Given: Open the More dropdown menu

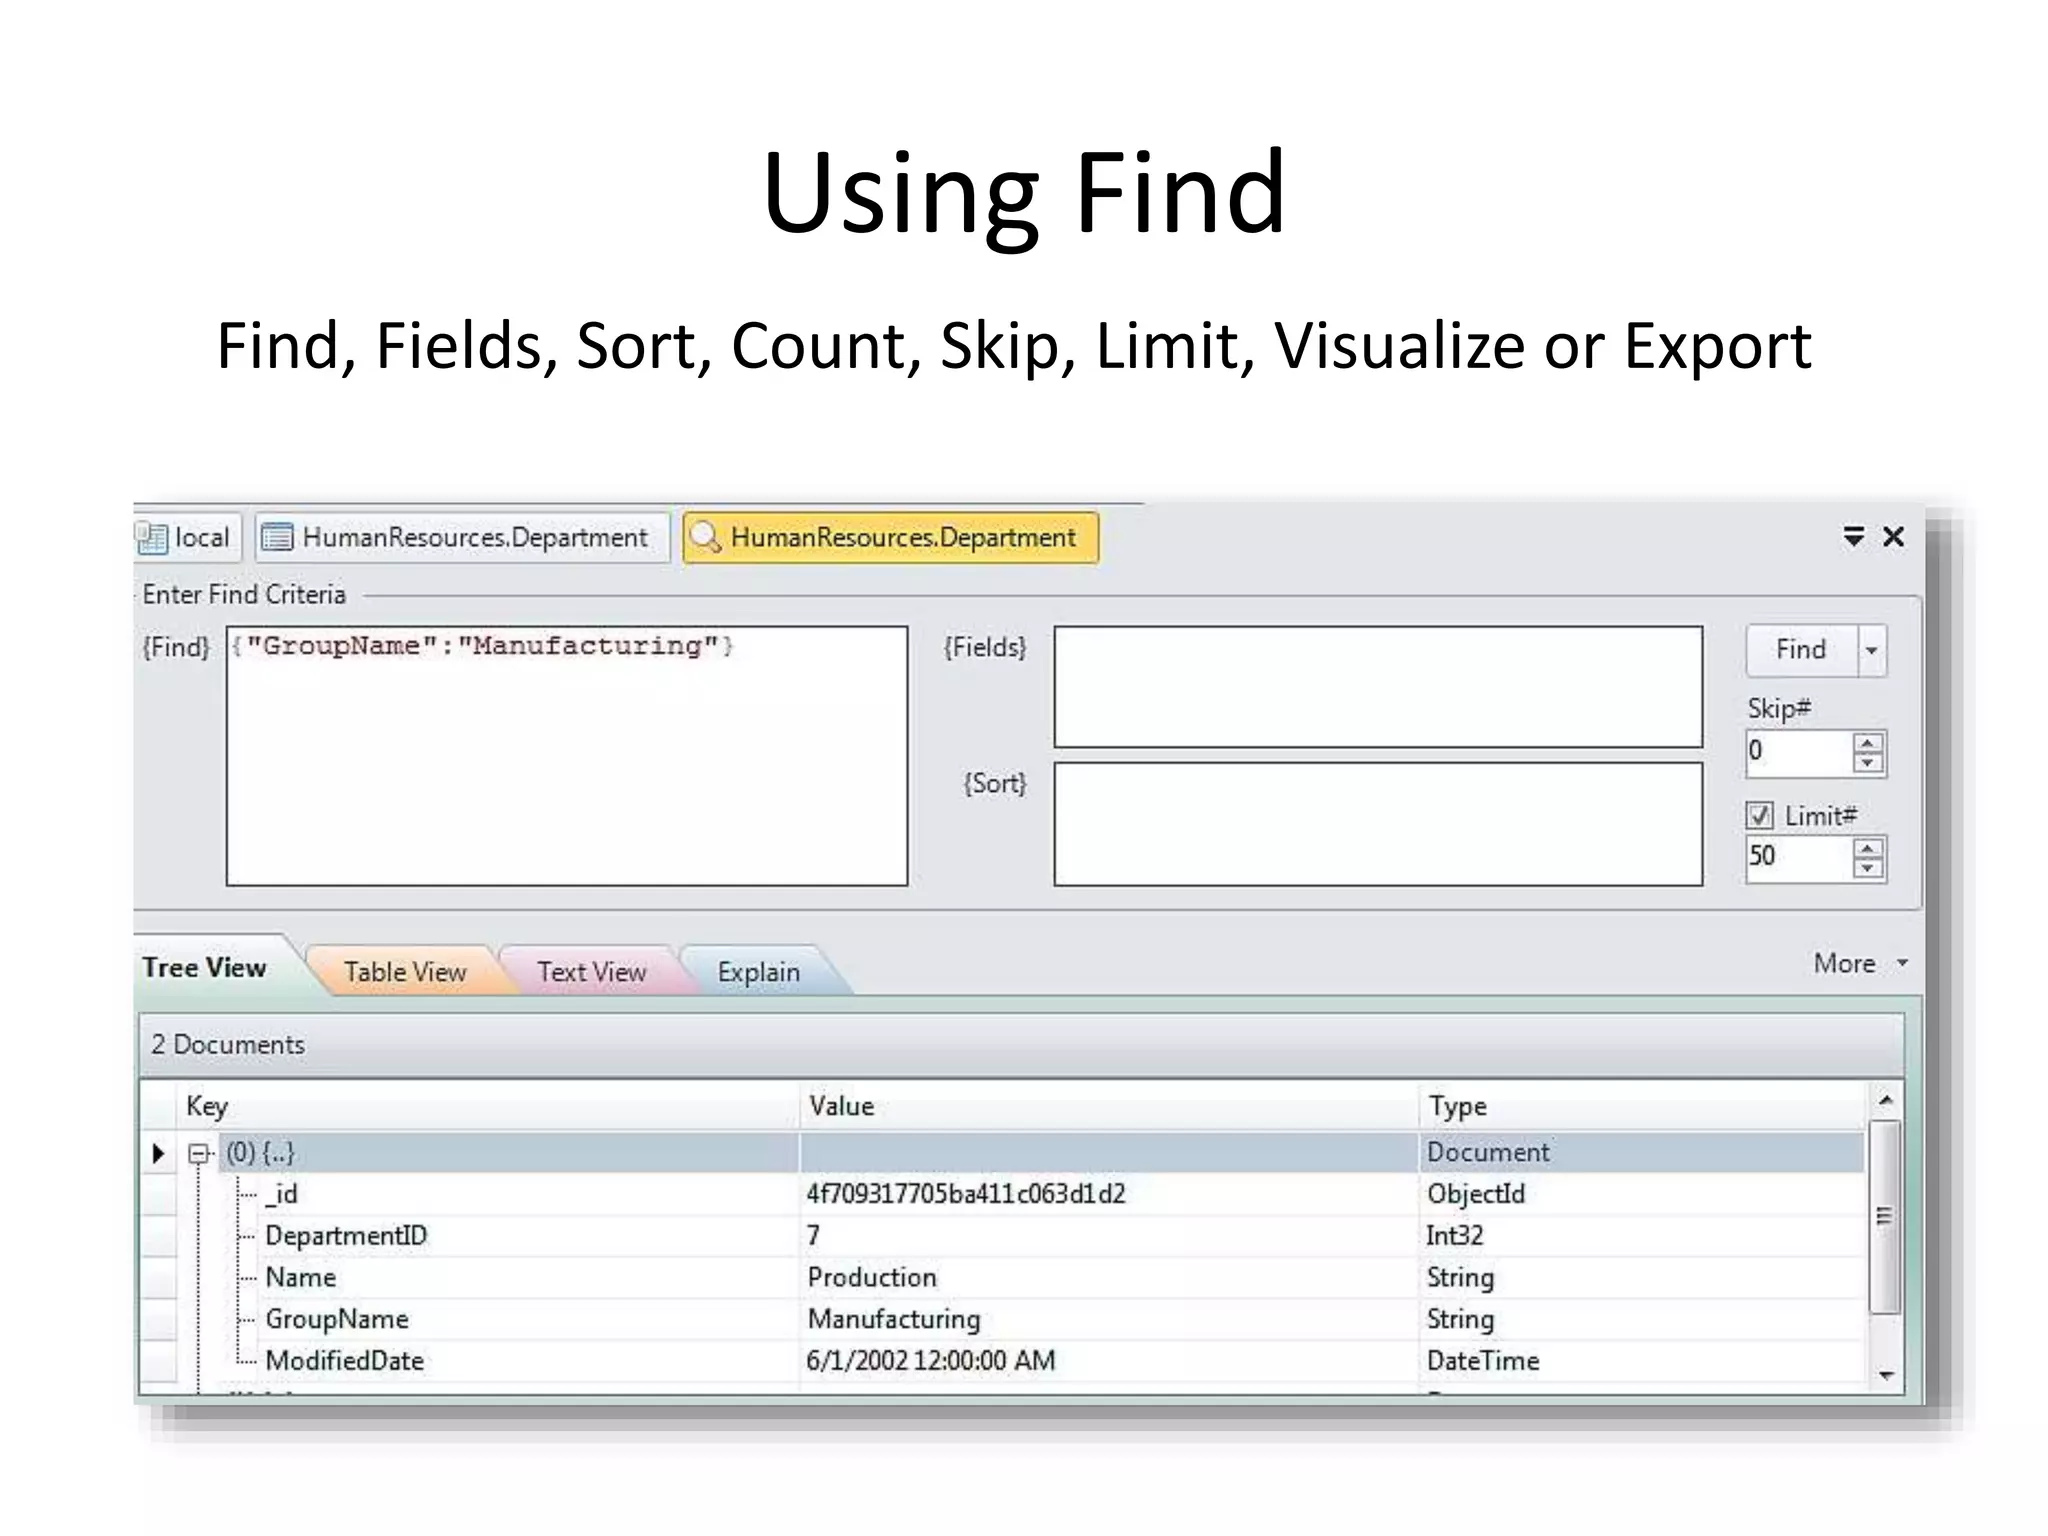Looking at the screenshot, I should click(1860, 964).
